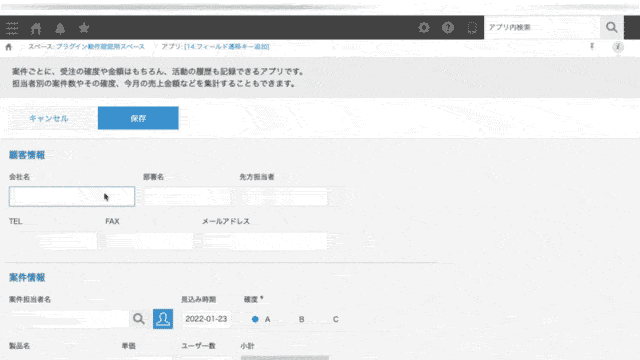This screenshot has width=640, height=360.
Task: Click the search magnifier button in header
Action: (x=611, y=27)
